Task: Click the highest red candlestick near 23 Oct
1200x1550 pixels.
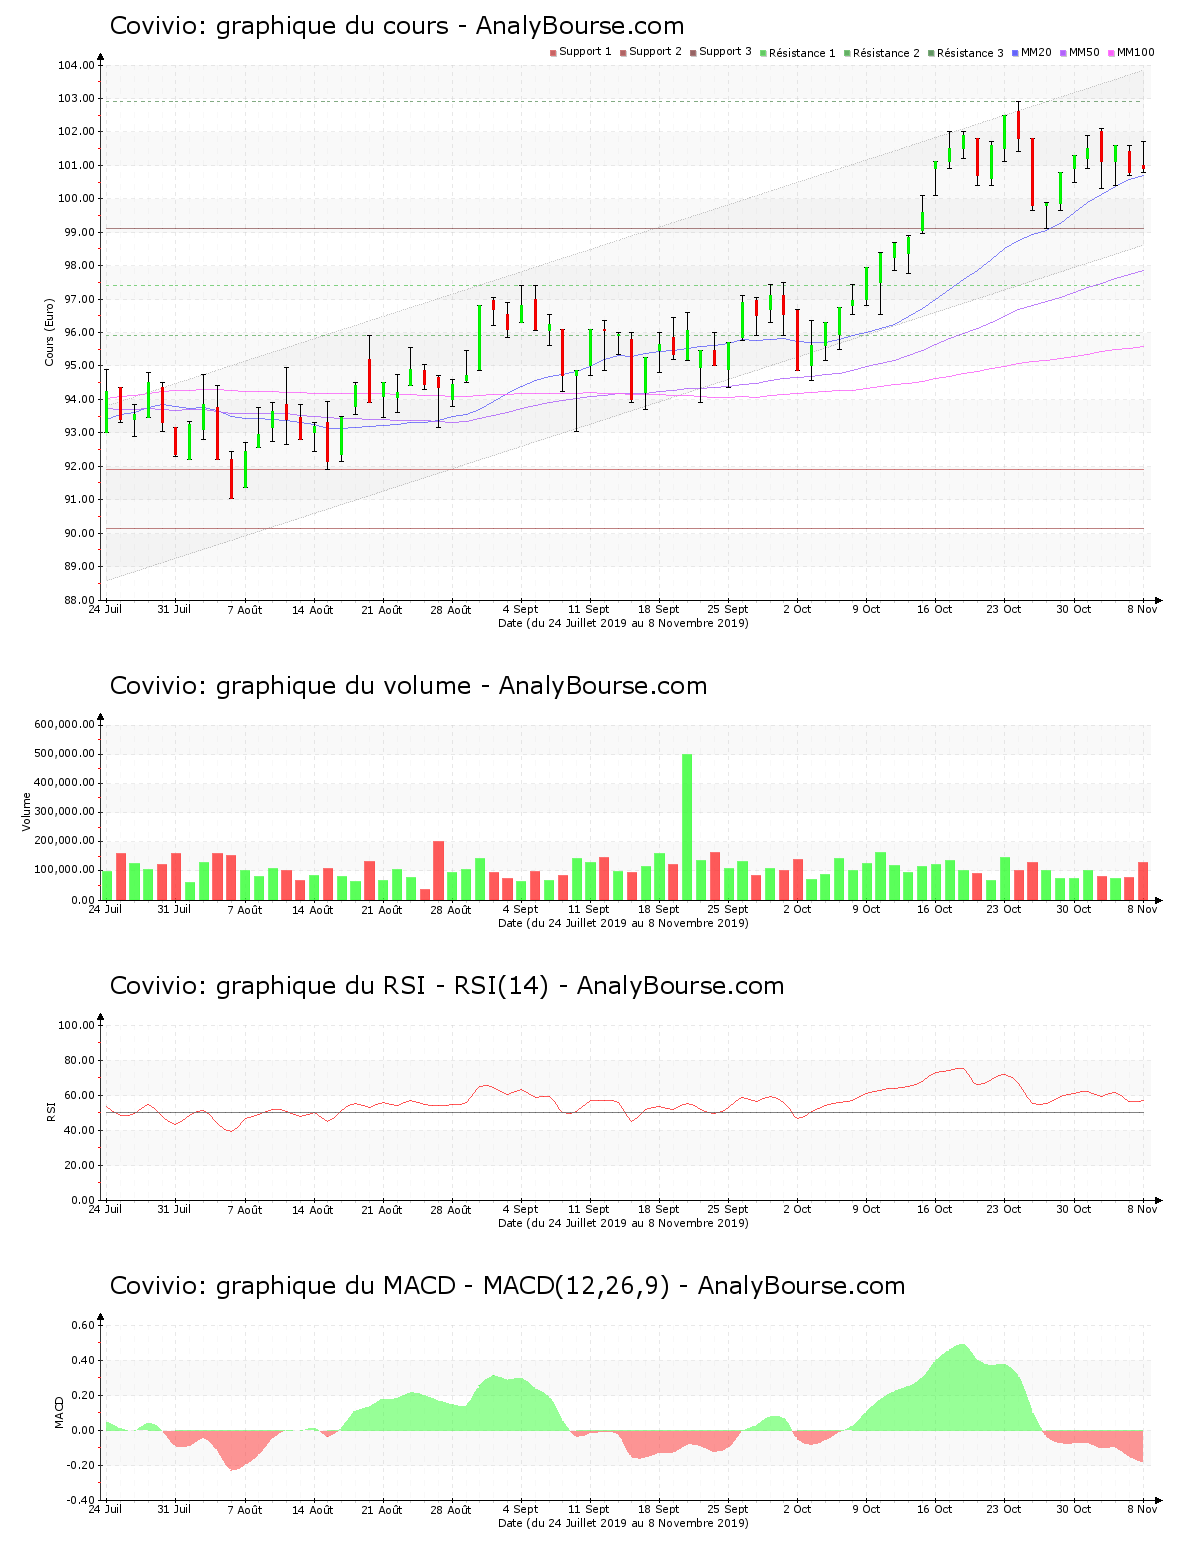Action: (x=1018, y=126)
